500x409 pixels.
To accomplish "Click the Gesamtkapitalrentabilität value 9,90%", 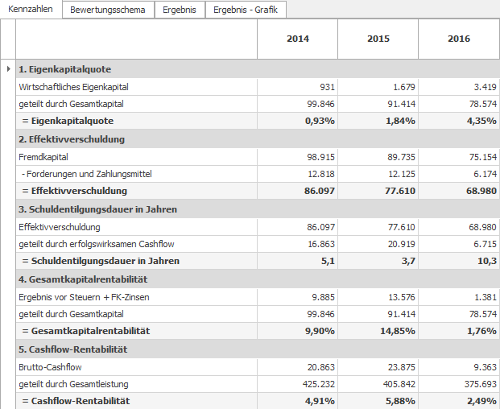I will [x=320, y=331].
